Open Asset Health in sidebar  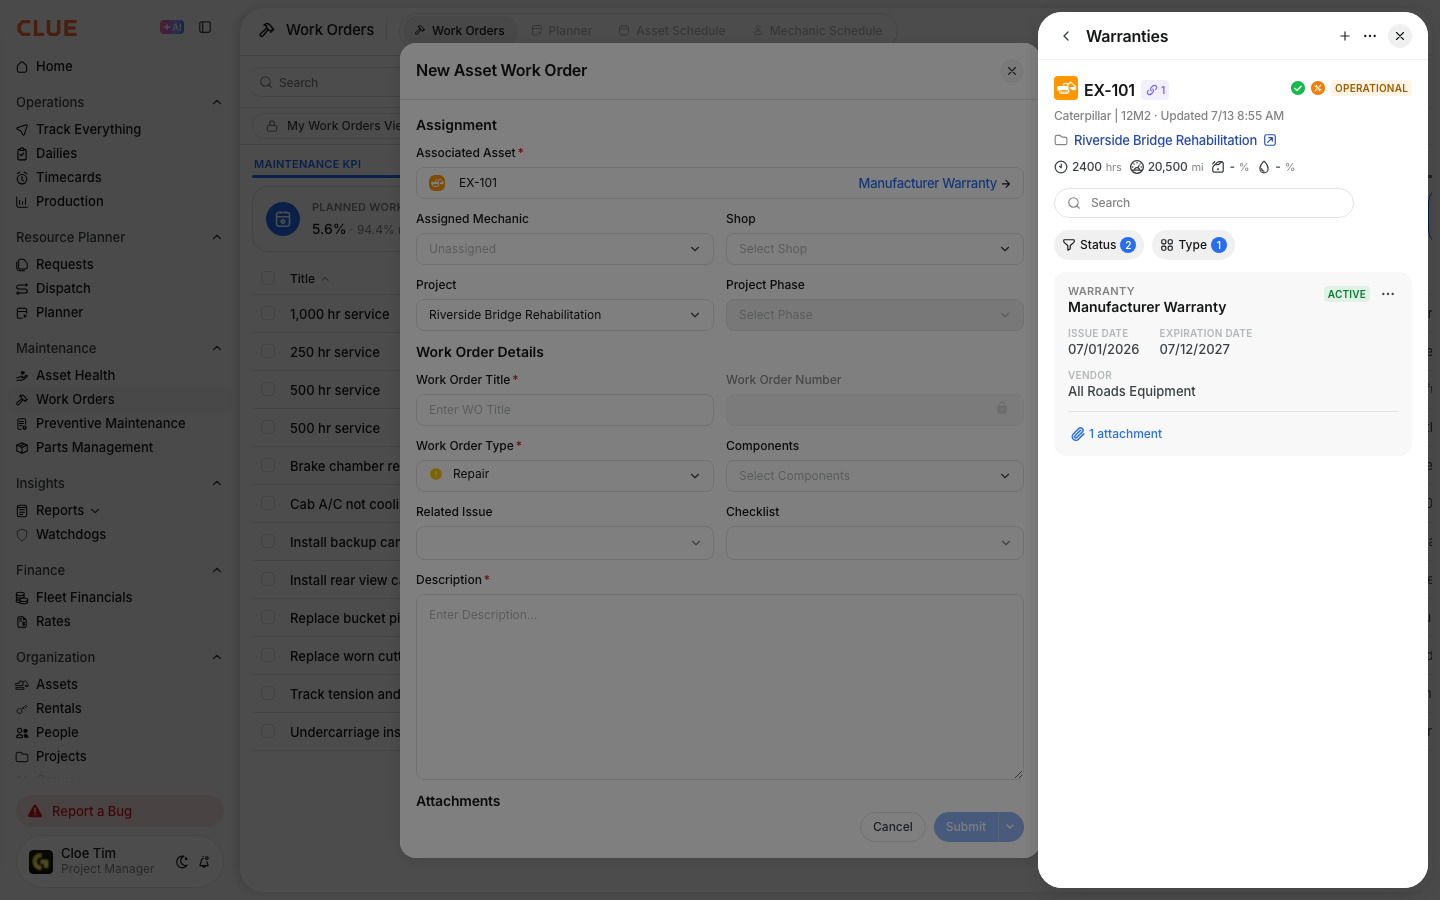click(75, 375)
